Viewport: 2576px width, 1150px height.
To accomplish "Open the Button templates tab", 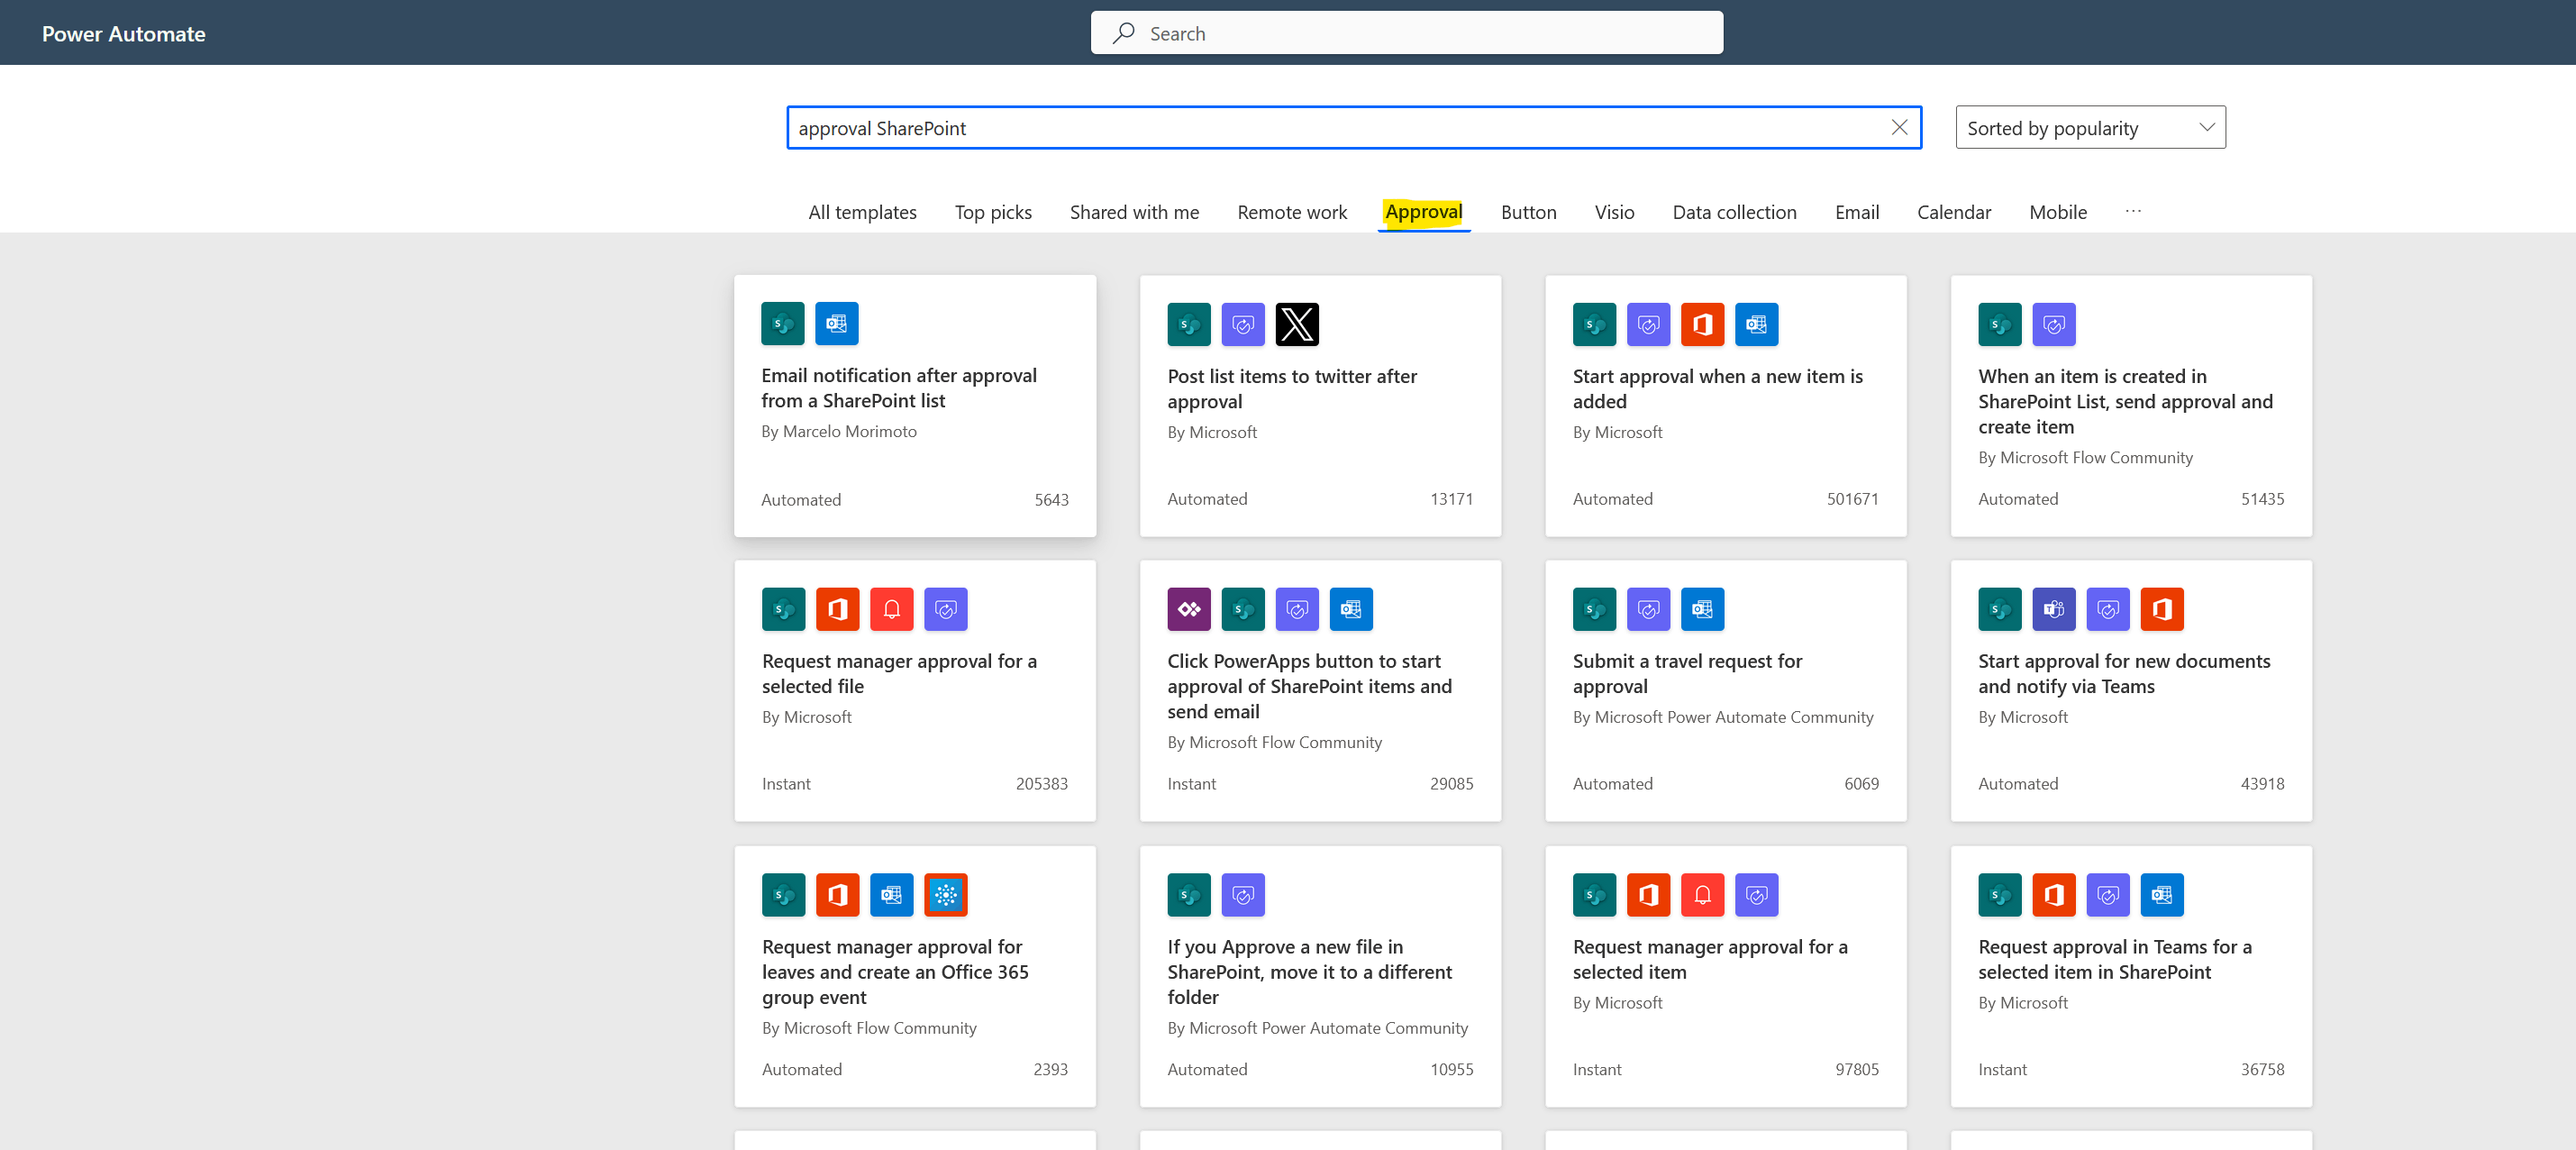I will [x=1528, y=212].
